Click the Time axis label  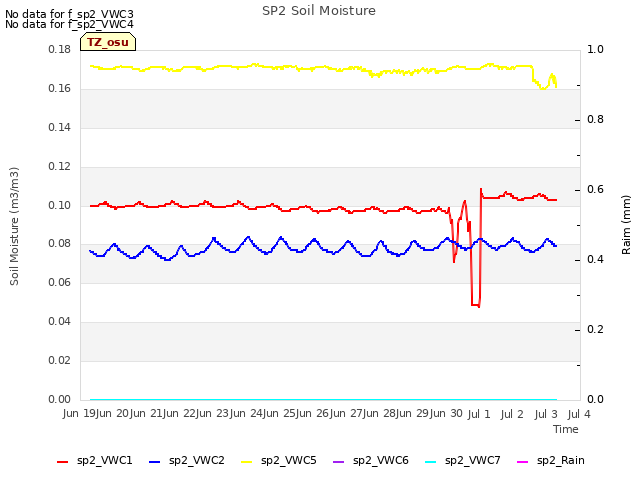pos(566,429)
